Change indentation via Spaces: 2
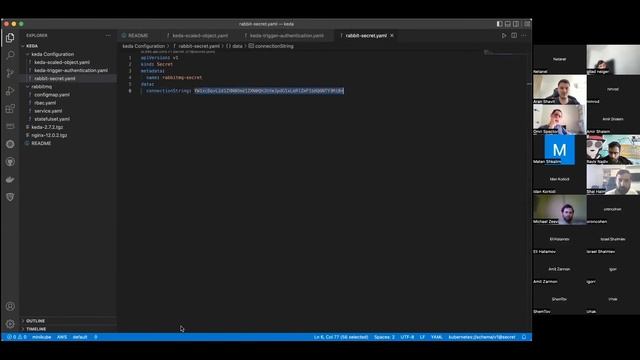The image size is (640, 360). tap(384, 337)
